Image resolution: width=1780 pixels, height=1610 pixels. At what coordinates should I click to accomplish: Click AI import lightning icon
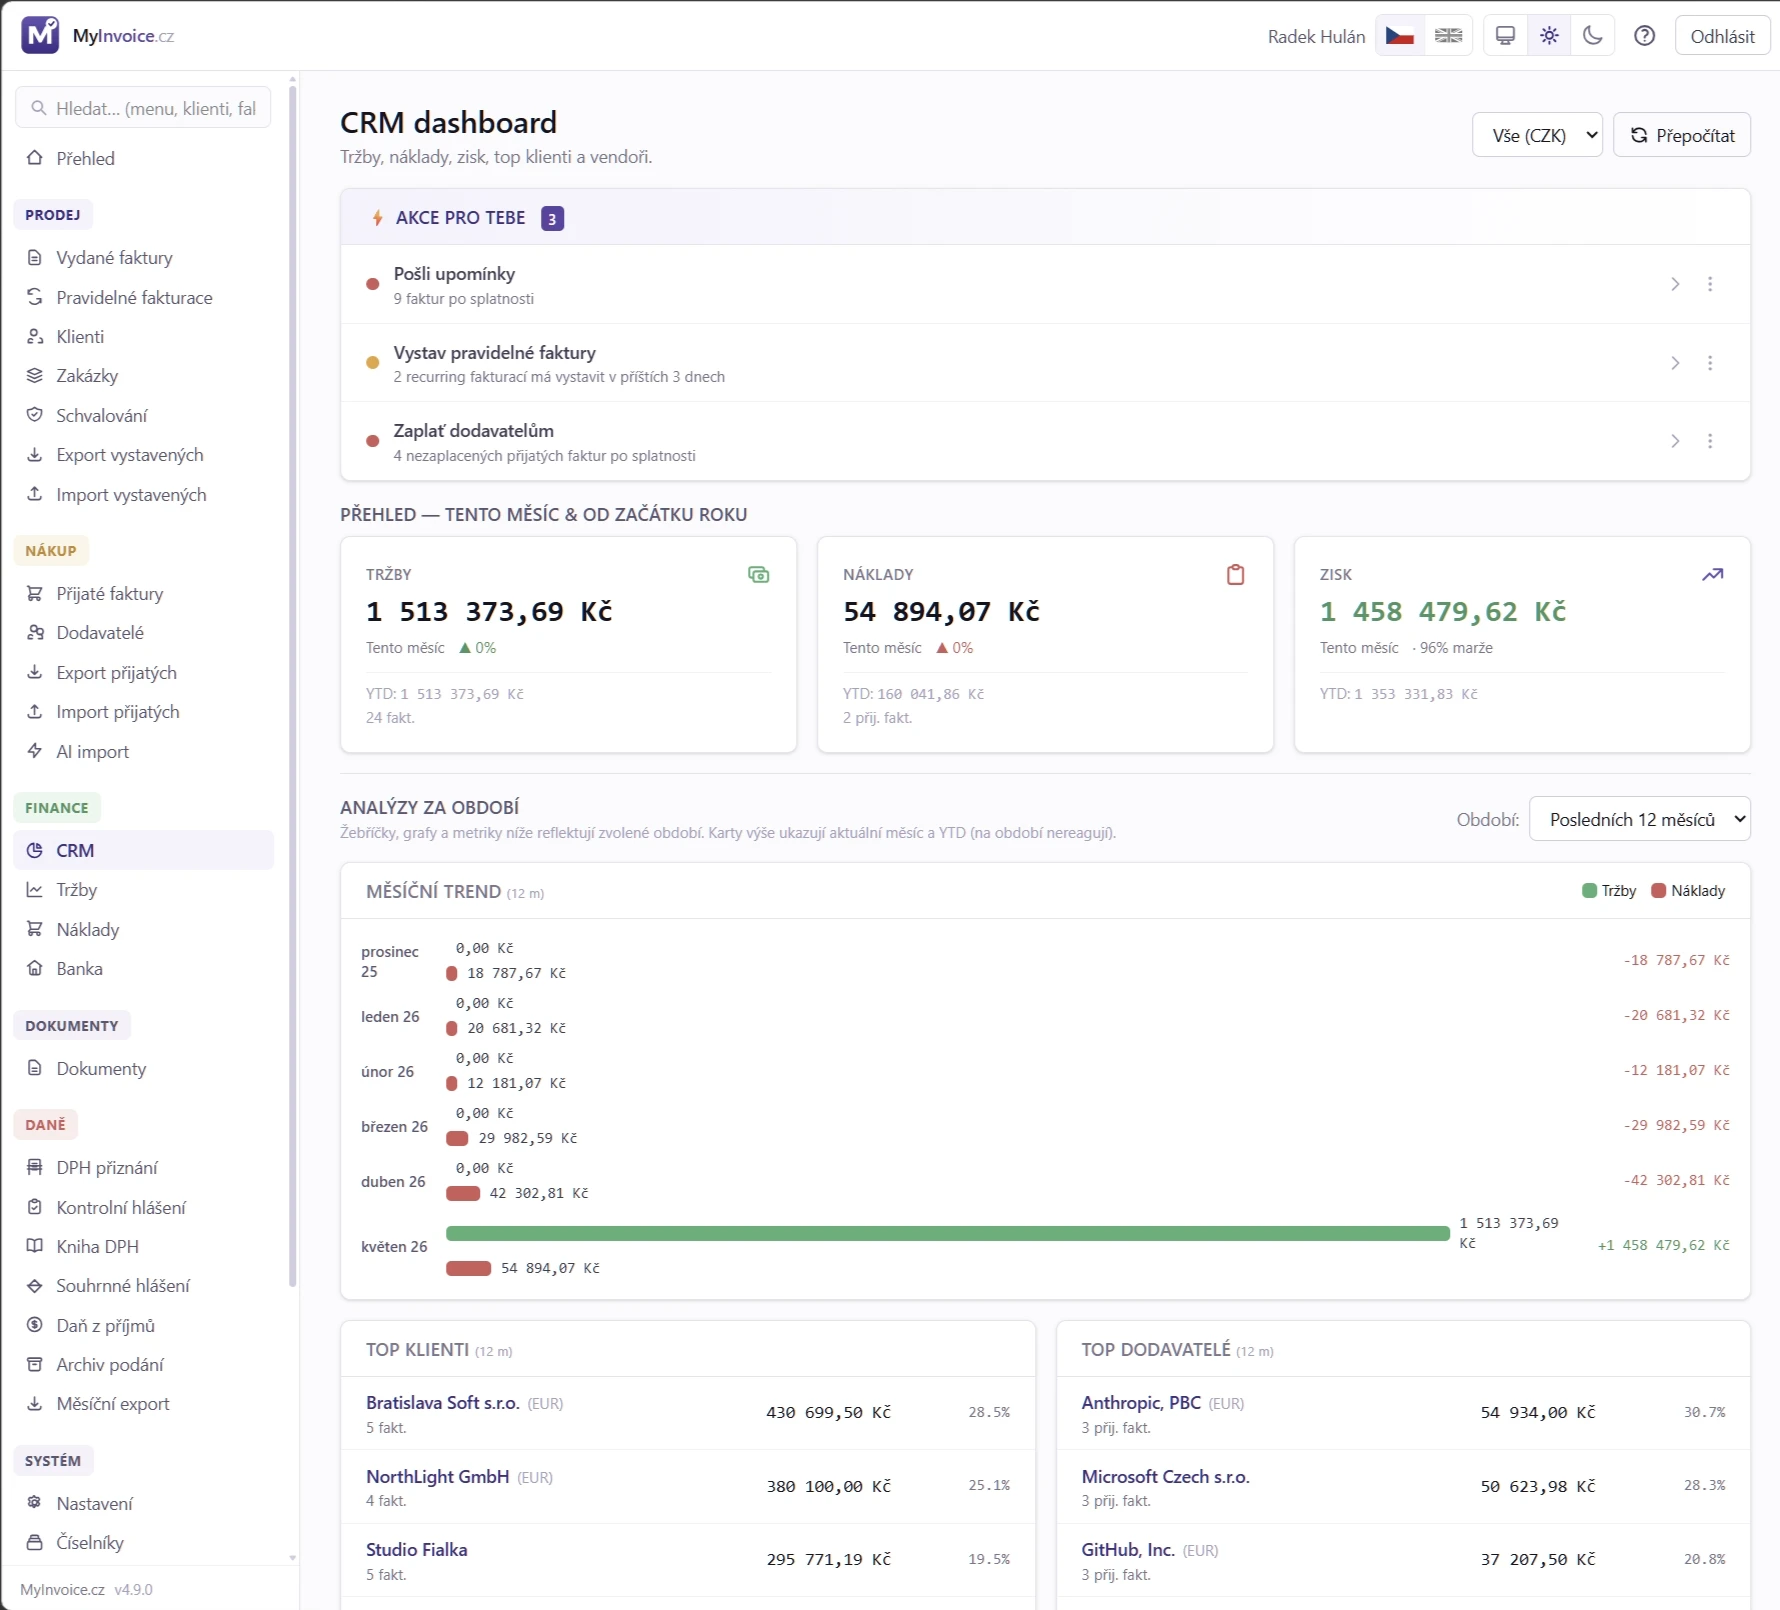pos(35,751)
